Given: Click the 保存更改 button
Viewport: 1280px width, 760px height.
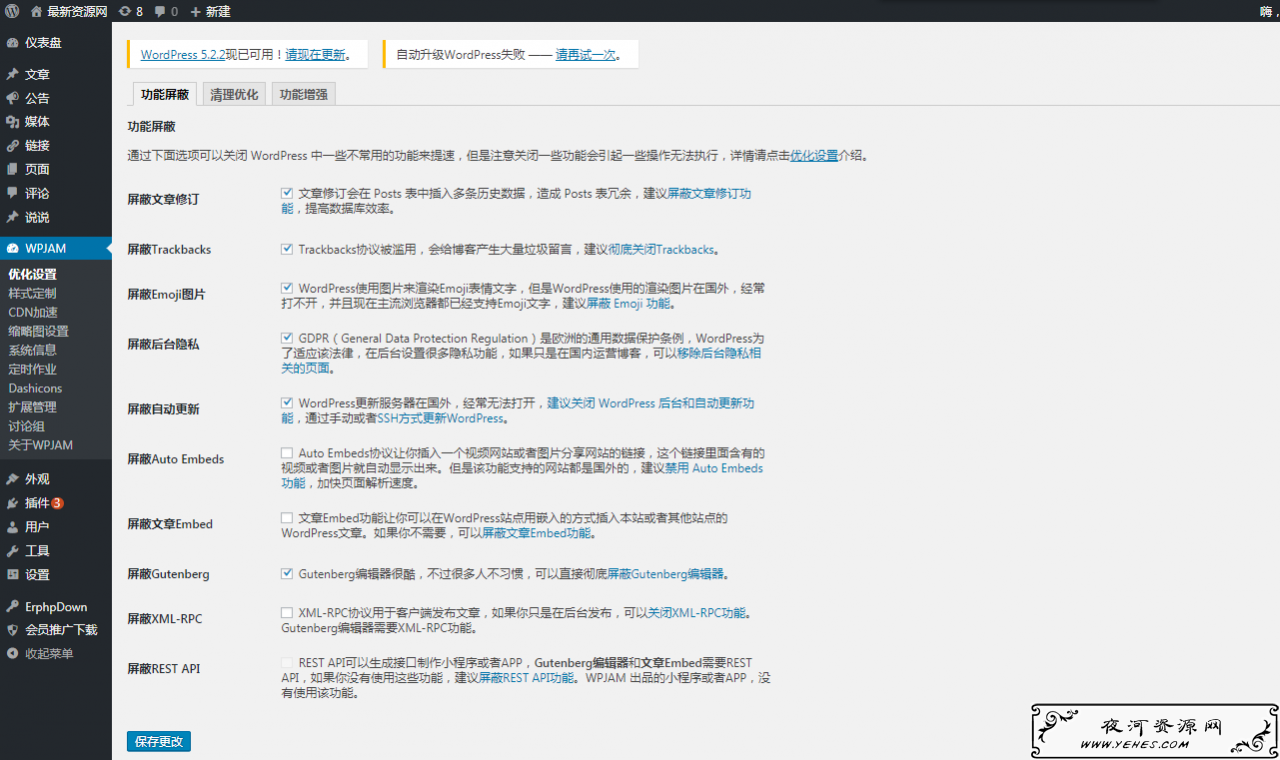Looking at the screenshot, I should pos(159,741).
